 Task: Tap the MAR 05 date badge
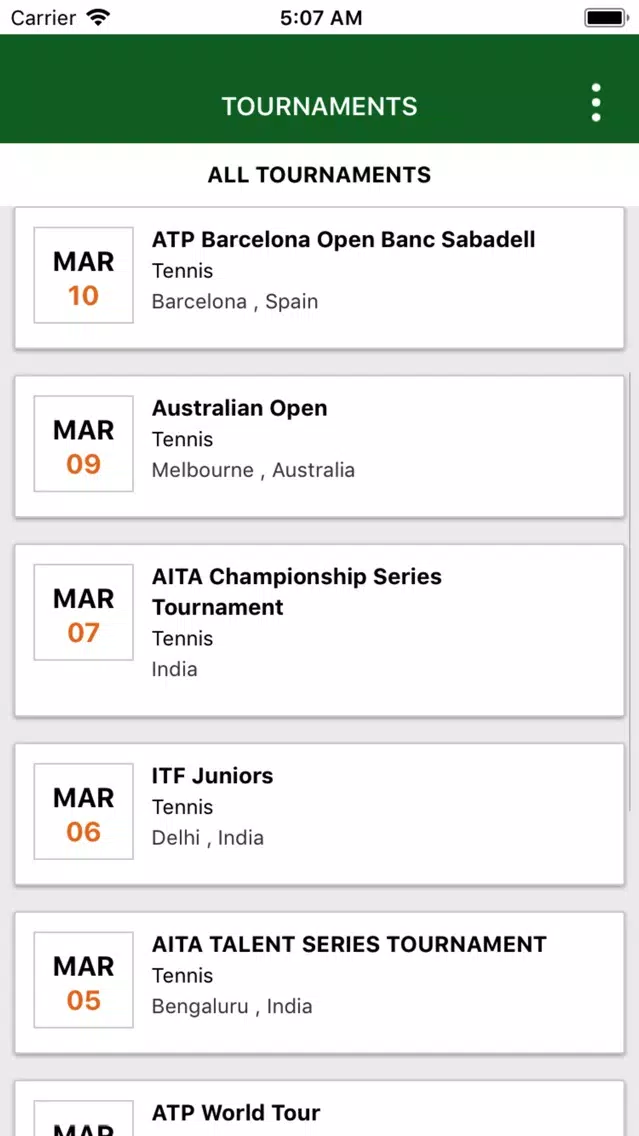[x=83, y=980]
